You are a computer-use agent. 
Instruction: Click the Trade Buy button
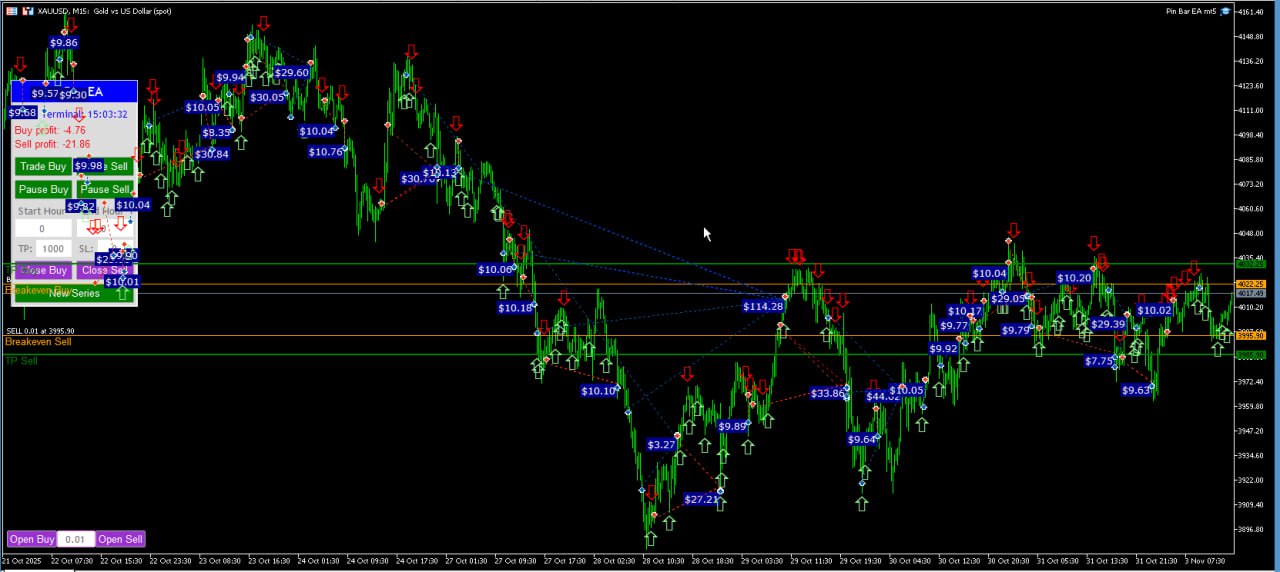click(43, 166)
